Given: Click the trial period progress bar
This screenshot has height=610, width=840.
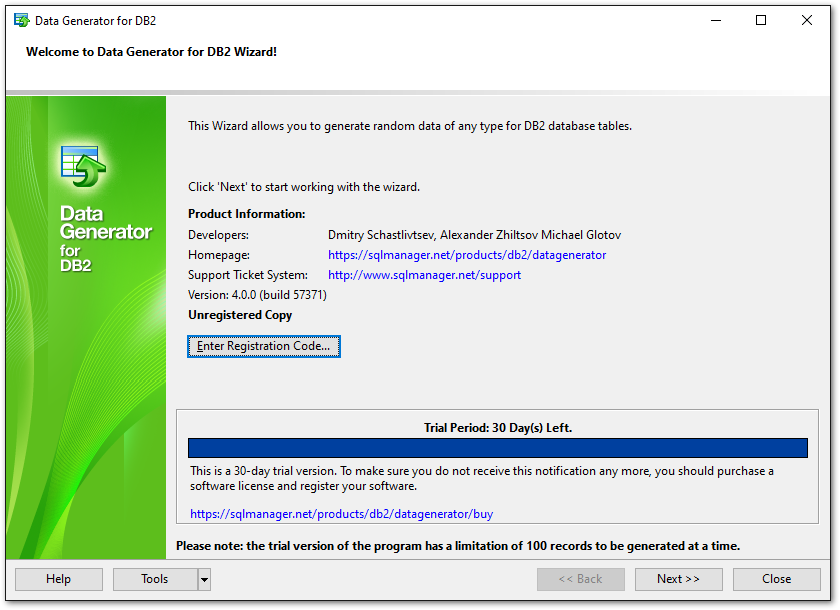Looking at the screenshot, I should (498, 448).
